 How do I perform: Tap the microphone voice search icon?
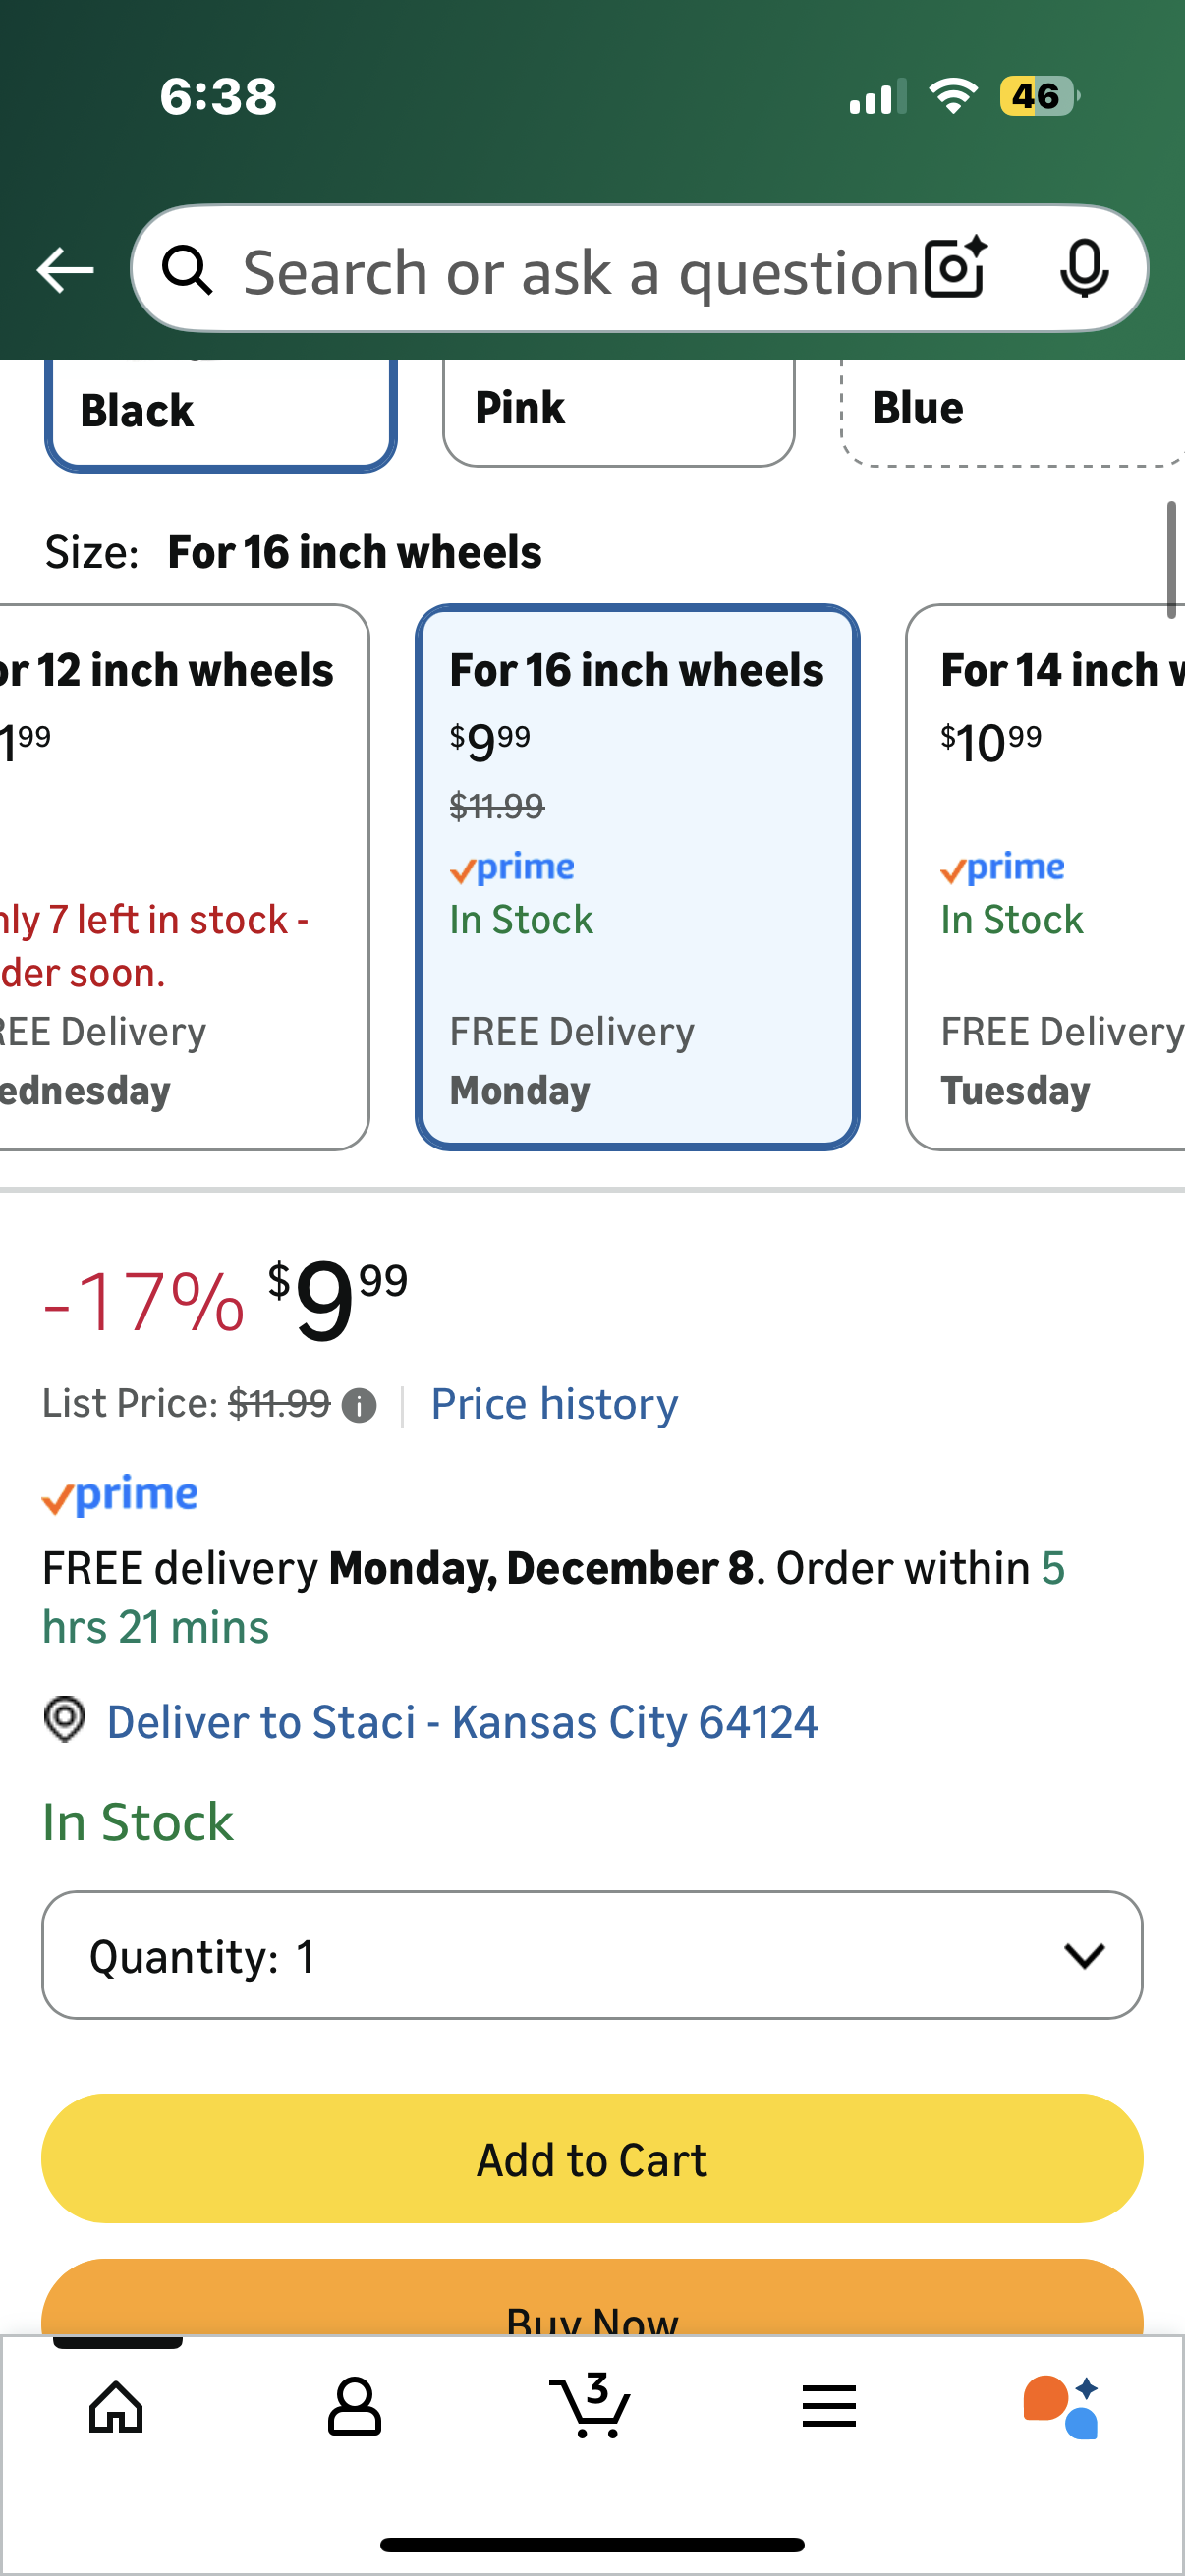pyautogui.click(x=1083, y=269)
